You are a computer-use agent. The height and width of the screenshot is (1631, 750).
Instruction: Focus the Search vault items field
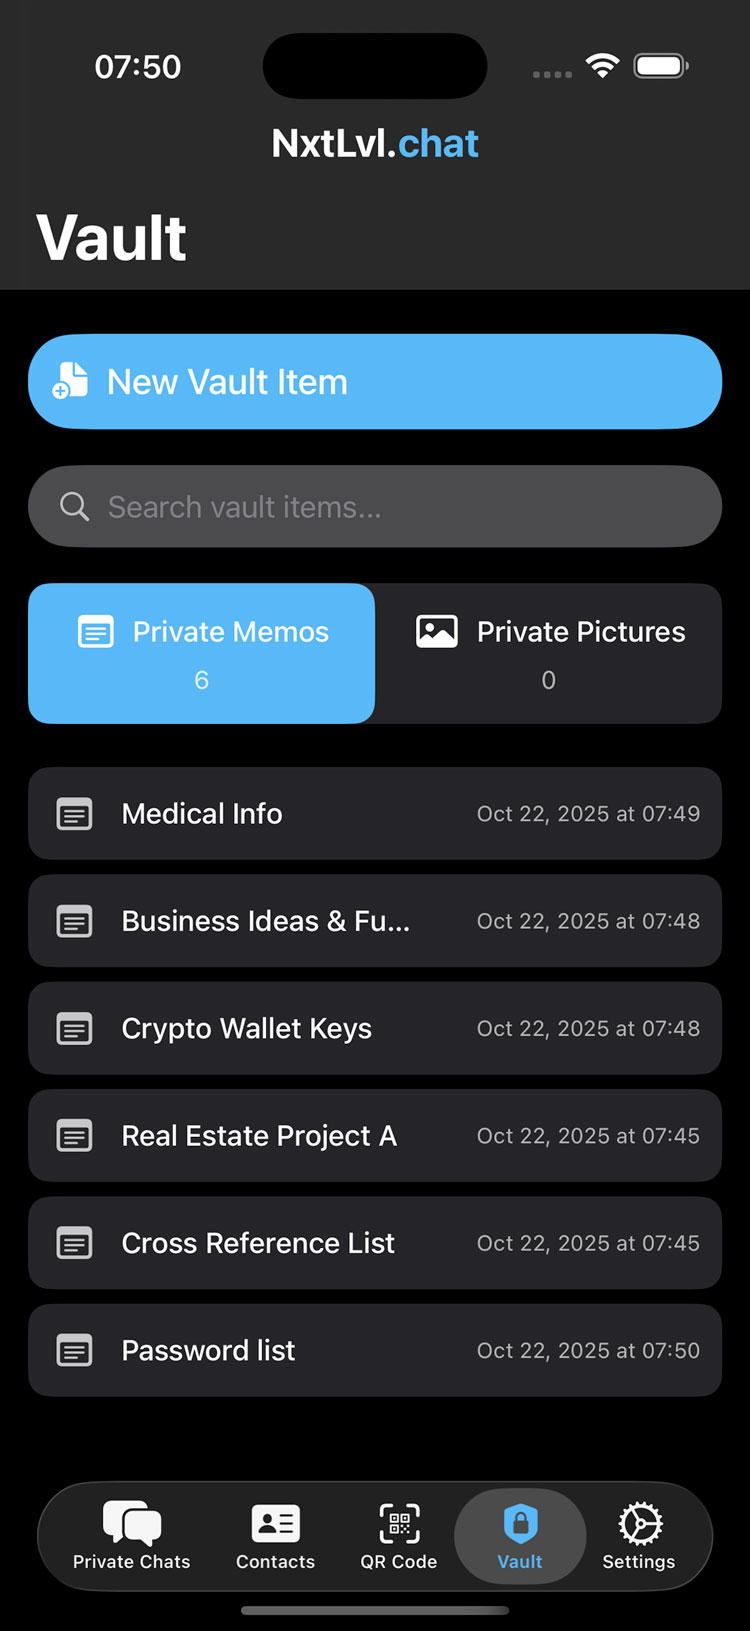tap(400, 506)
